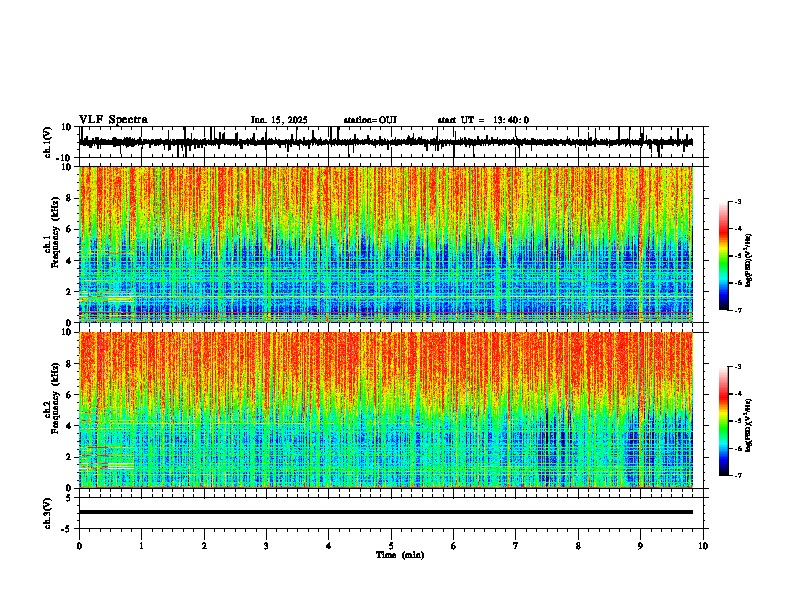Click the ch.1 PSD color scale bar
Screen dimensions: 792x612
tap(724, 256)
